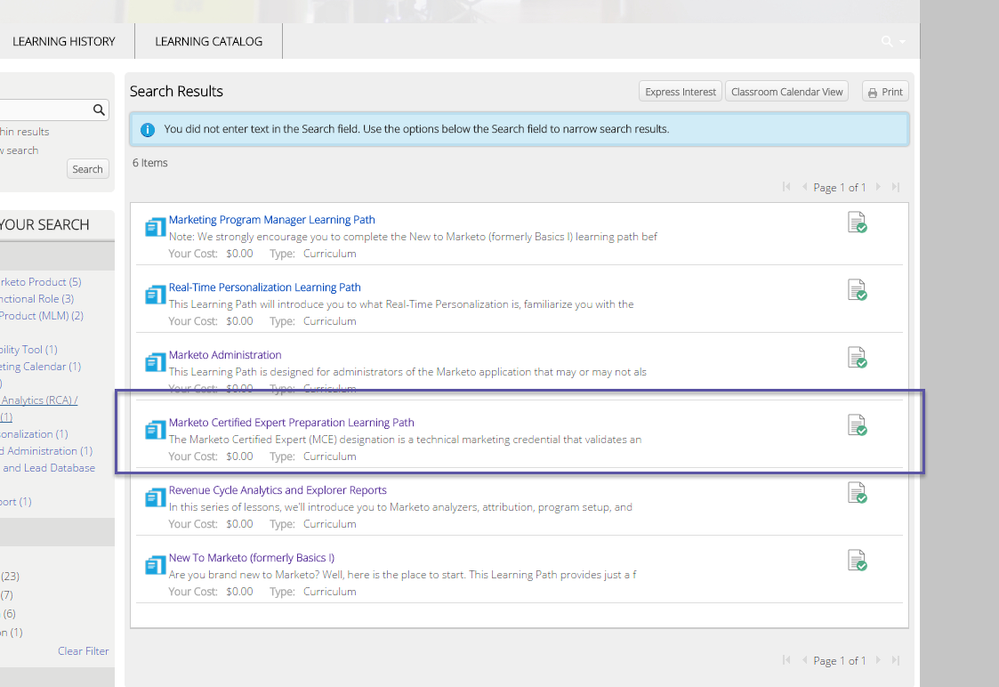Screen dimensions: 999x687
Task: Clear the sidebar filter with Clear Filter
Action: pos(83,651)
